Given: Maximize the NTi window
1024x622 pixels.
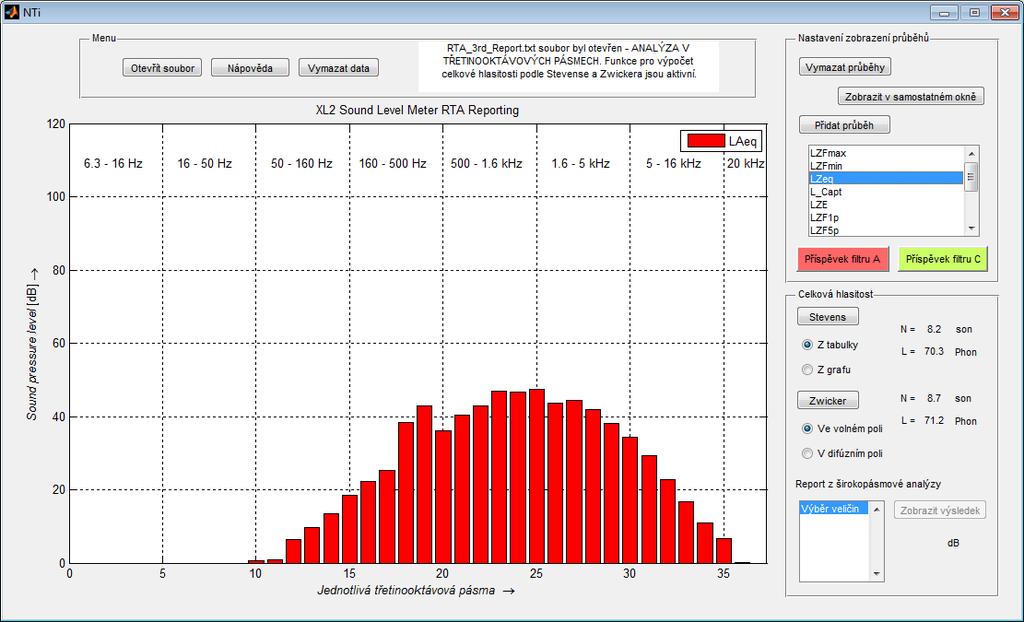Looking at the screenshot, I should pyautogui.click(x=974, y=12).
